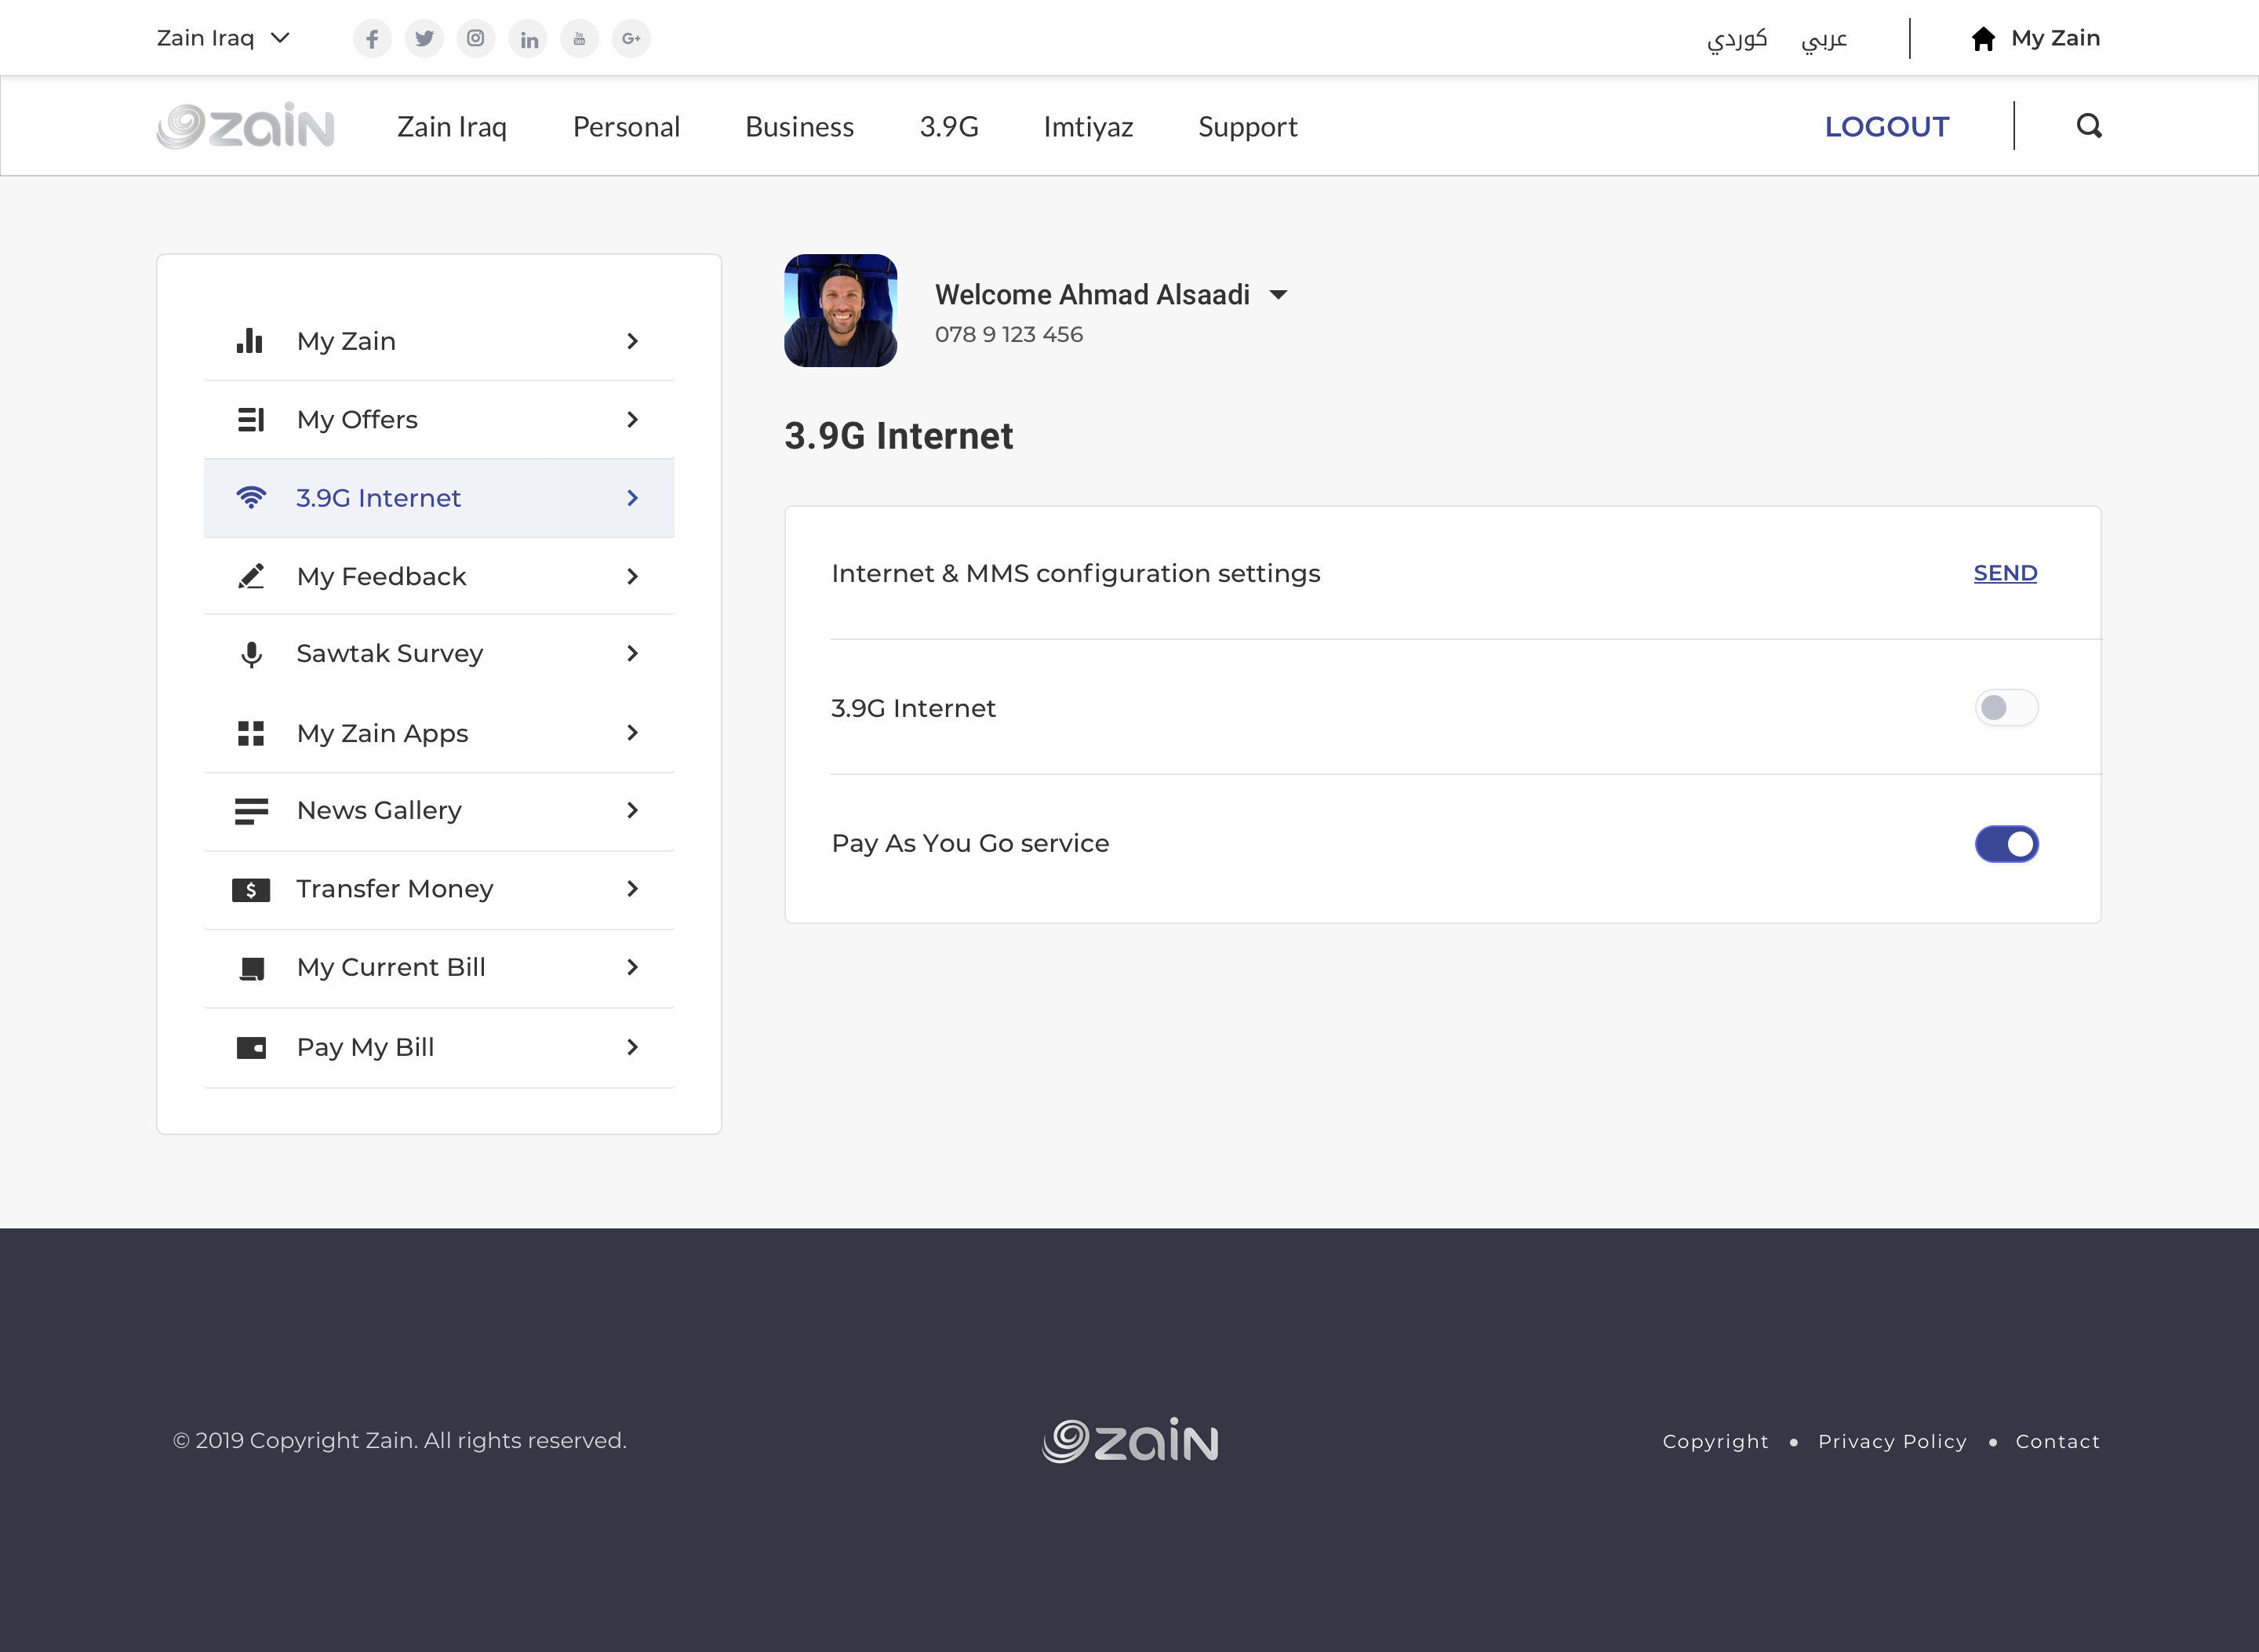Switch language to Arabic عربي
This screenshot has width=2259, height=1652.
[x=1824, y=39]
